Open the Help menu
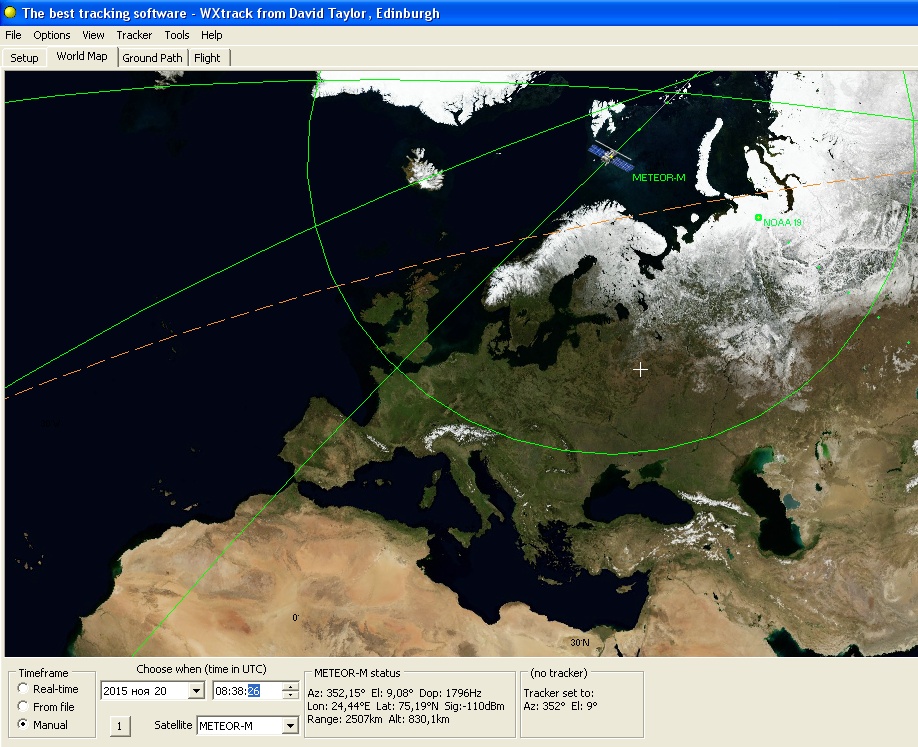This screenshot has width=918, height=747. pyautogui.click(x=211, y=35)
